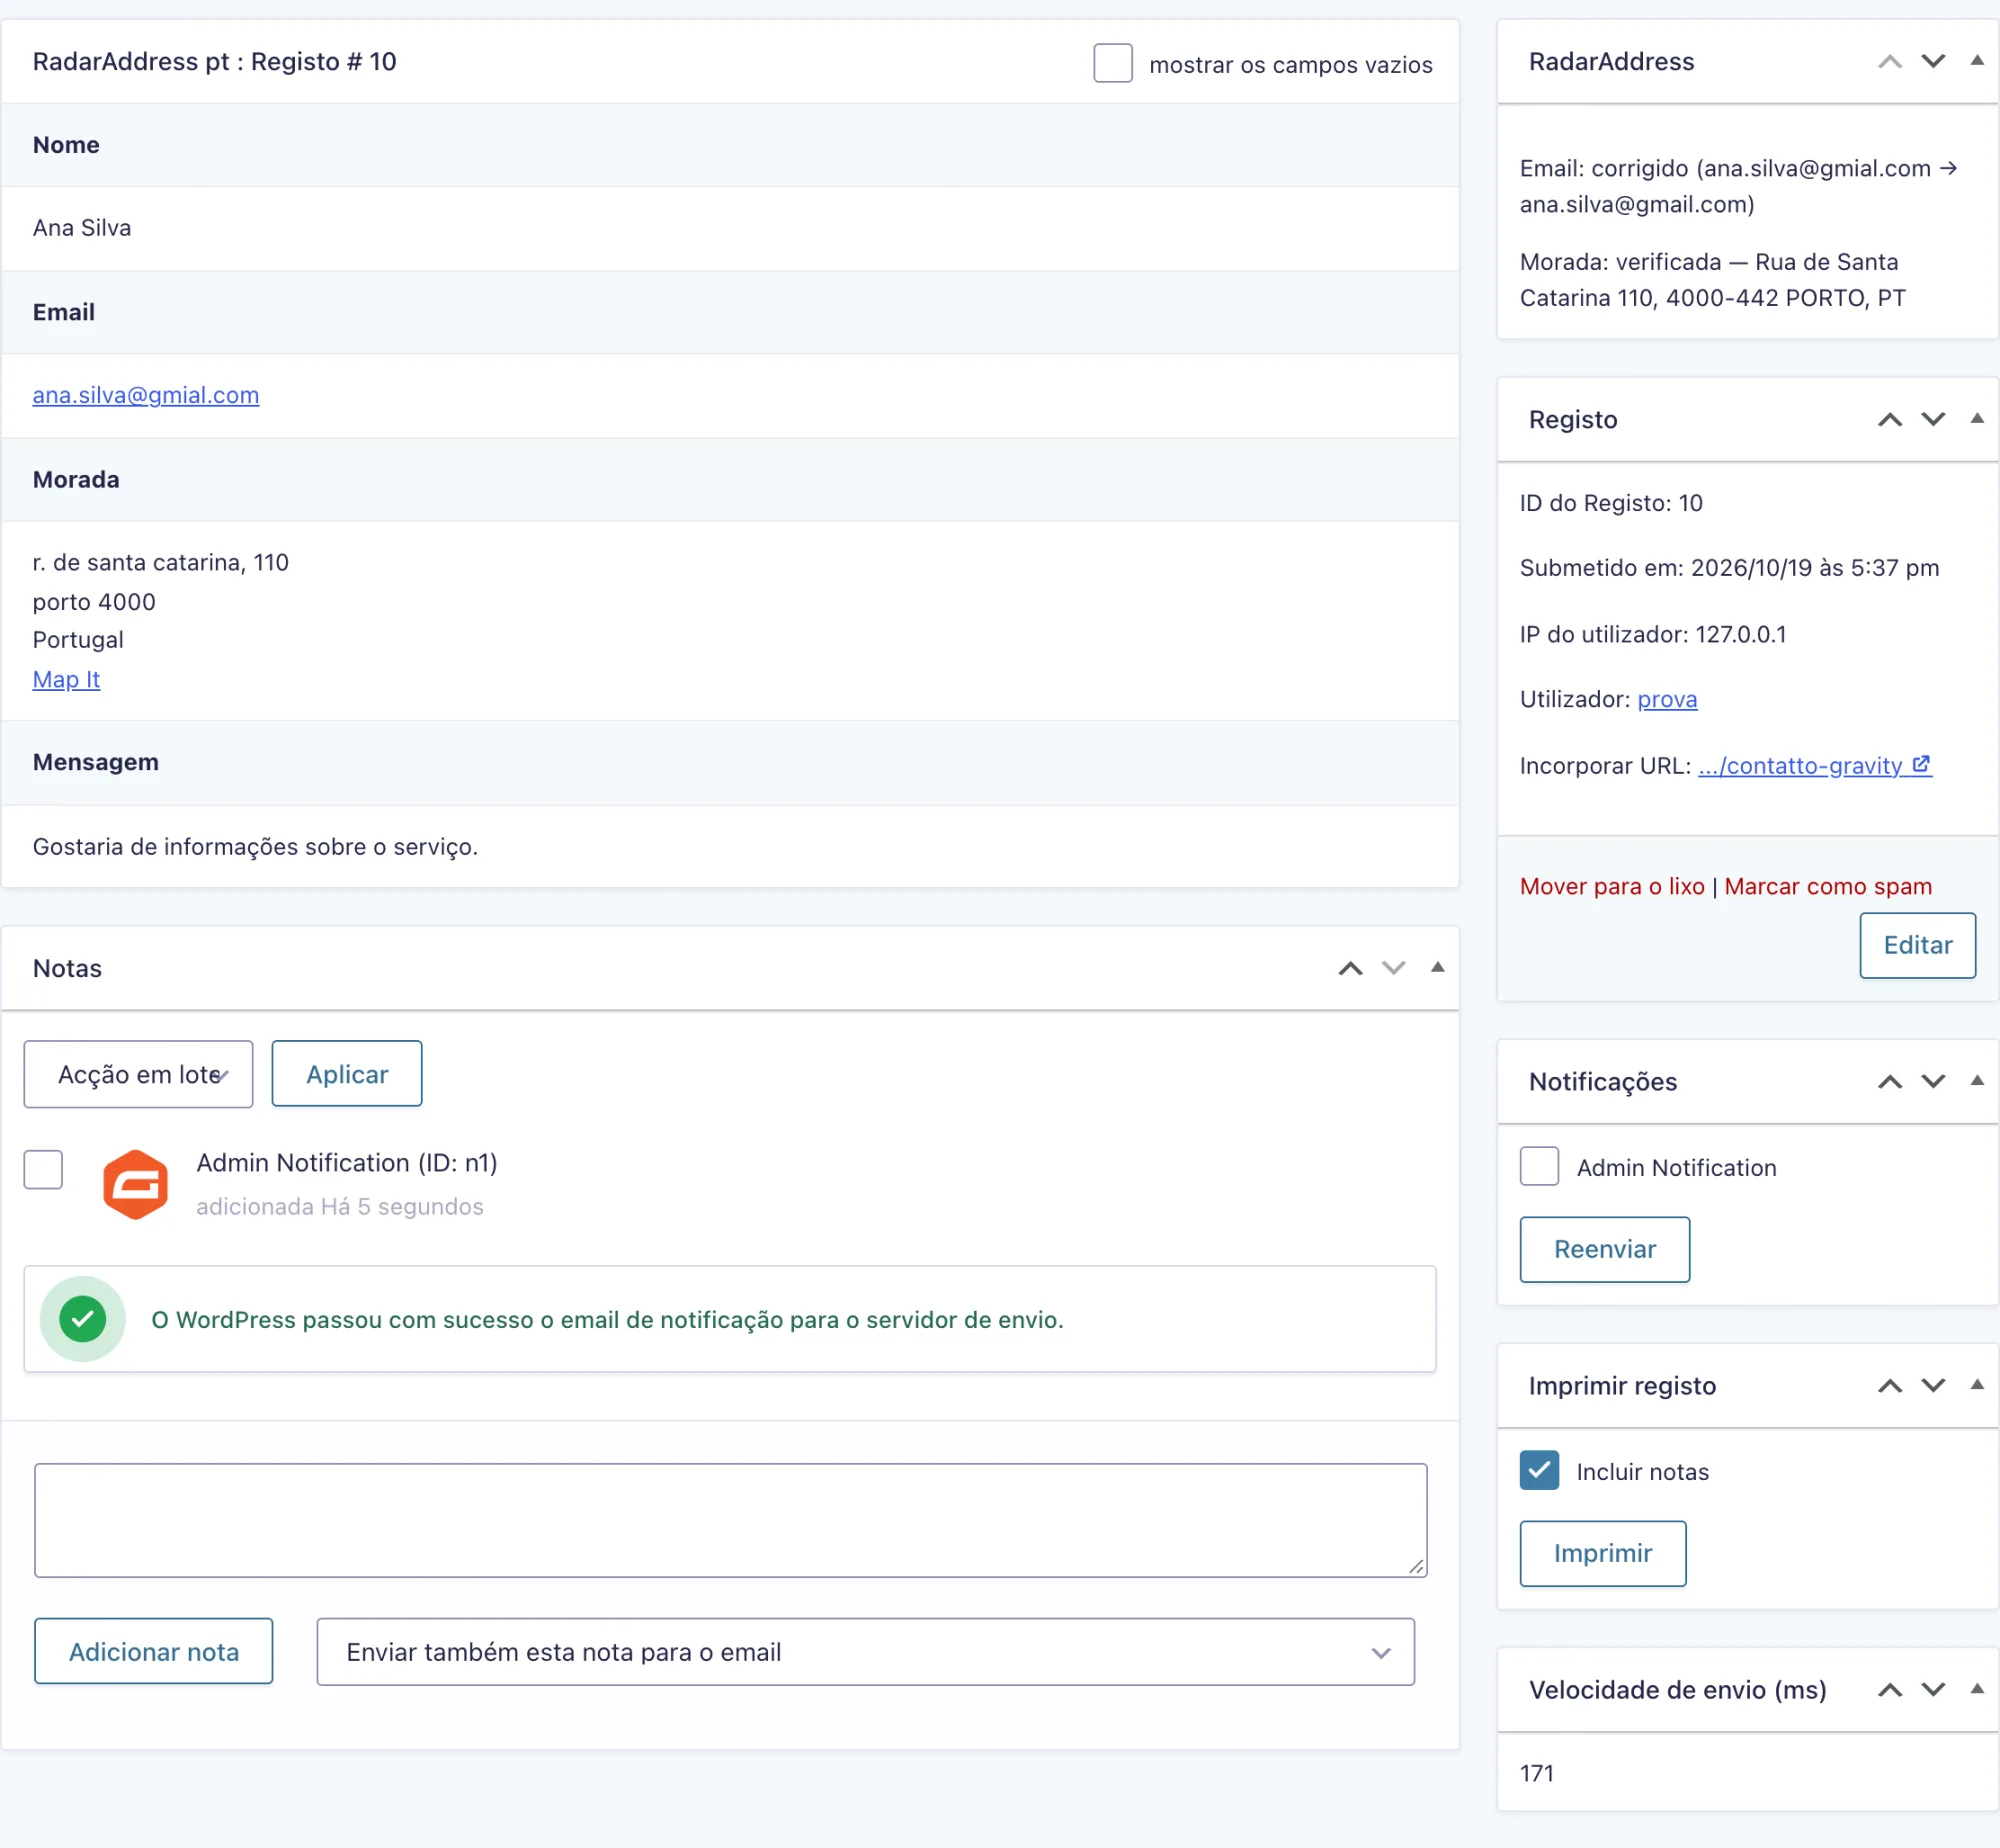Open the Acção em lote dropdown
2000x1848 pixels.
(138, 1074)
